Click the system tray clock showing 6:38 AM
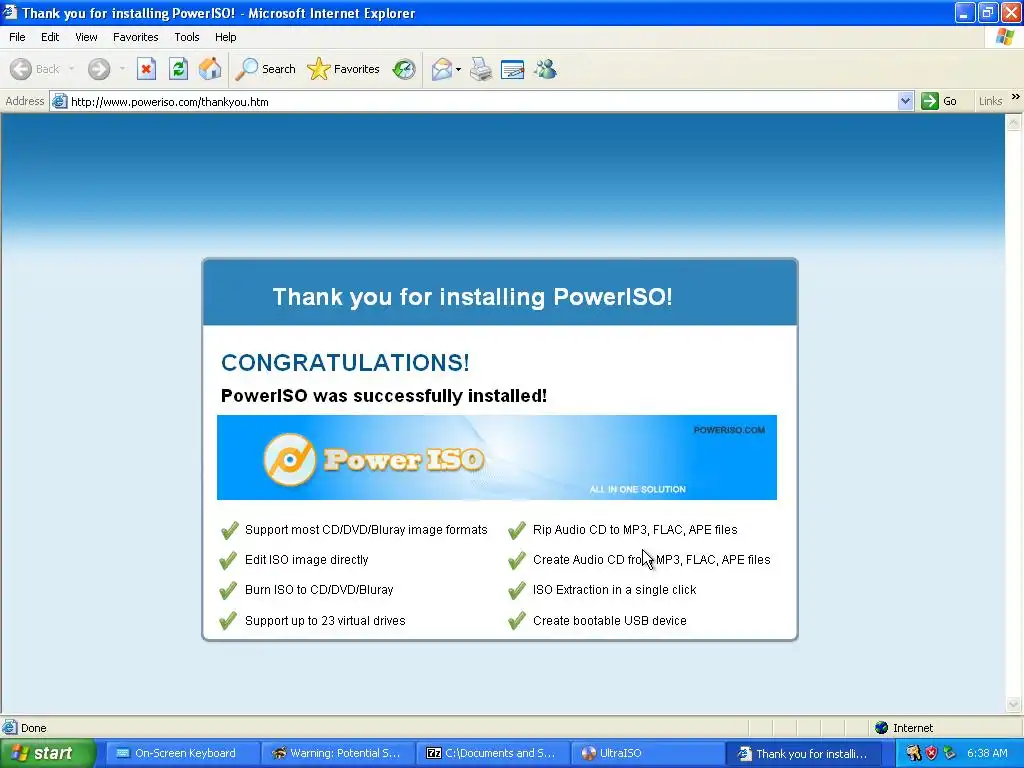The height and width of the screenshot is (768, 1024). [987, 753]
